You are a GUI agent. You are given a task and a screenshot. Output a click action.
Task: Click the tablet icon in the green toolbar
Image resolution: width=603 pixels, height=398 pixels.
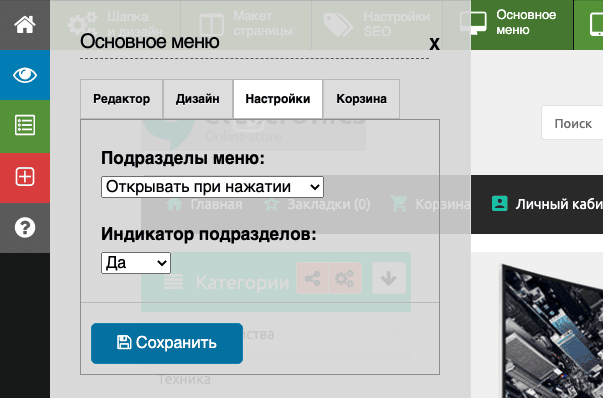[x=596, y=24]
